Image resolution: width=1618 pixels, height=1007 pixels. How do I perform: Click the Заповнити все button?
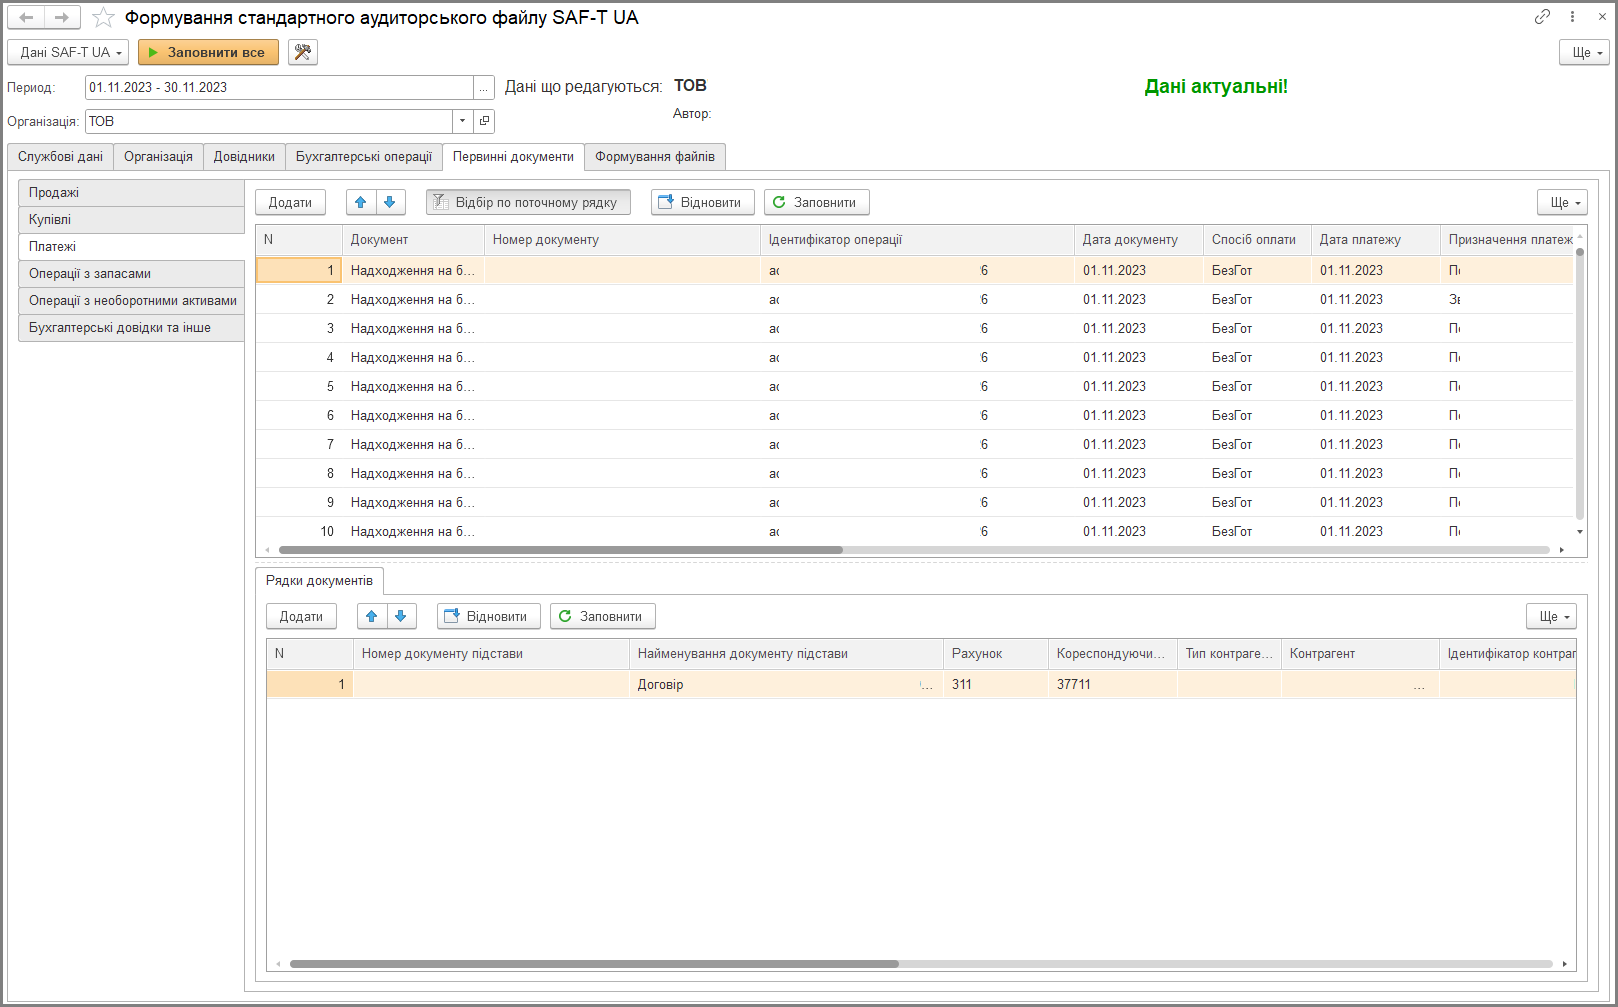[x=208, y=52]
